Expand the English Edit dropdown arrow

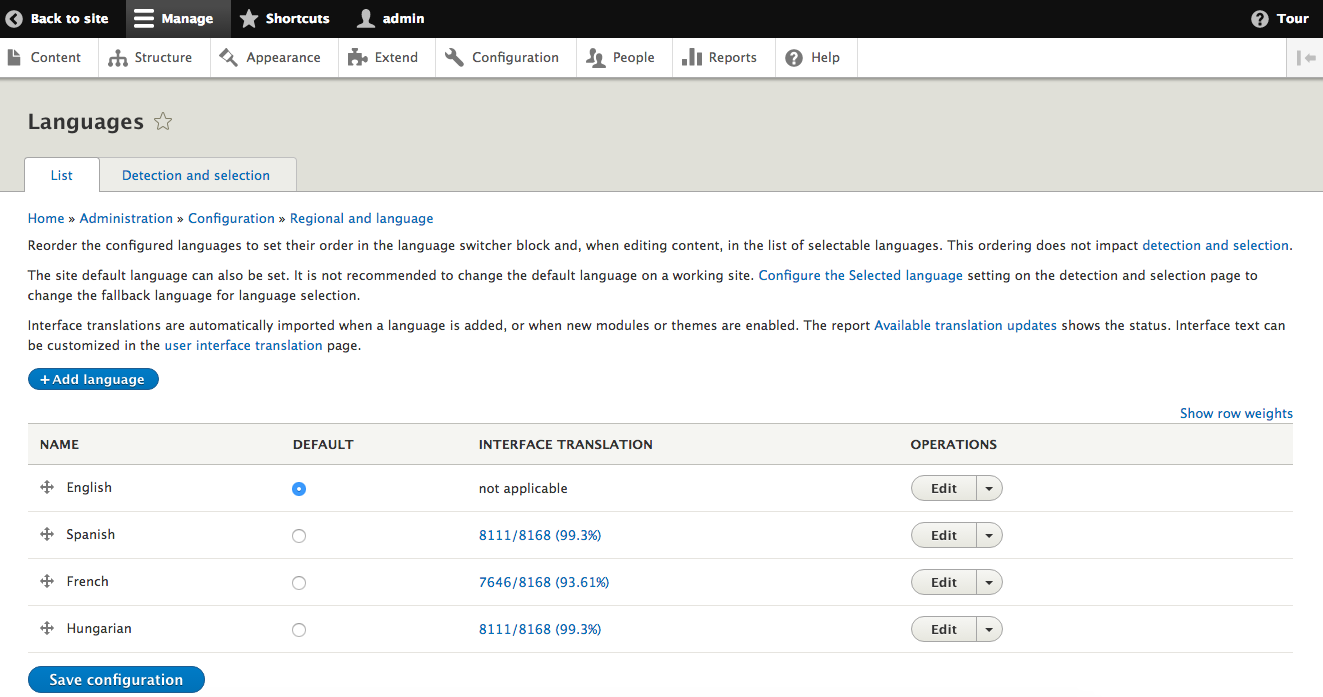point(989,489)
